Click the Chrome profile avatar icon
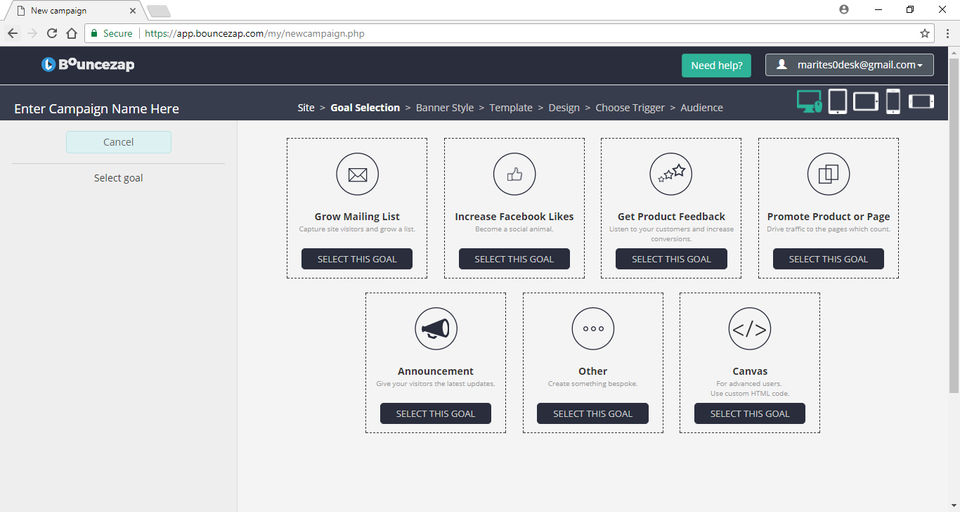Image resolution: width=960 pixels, height=512 pixels. (x=844, y=10)
